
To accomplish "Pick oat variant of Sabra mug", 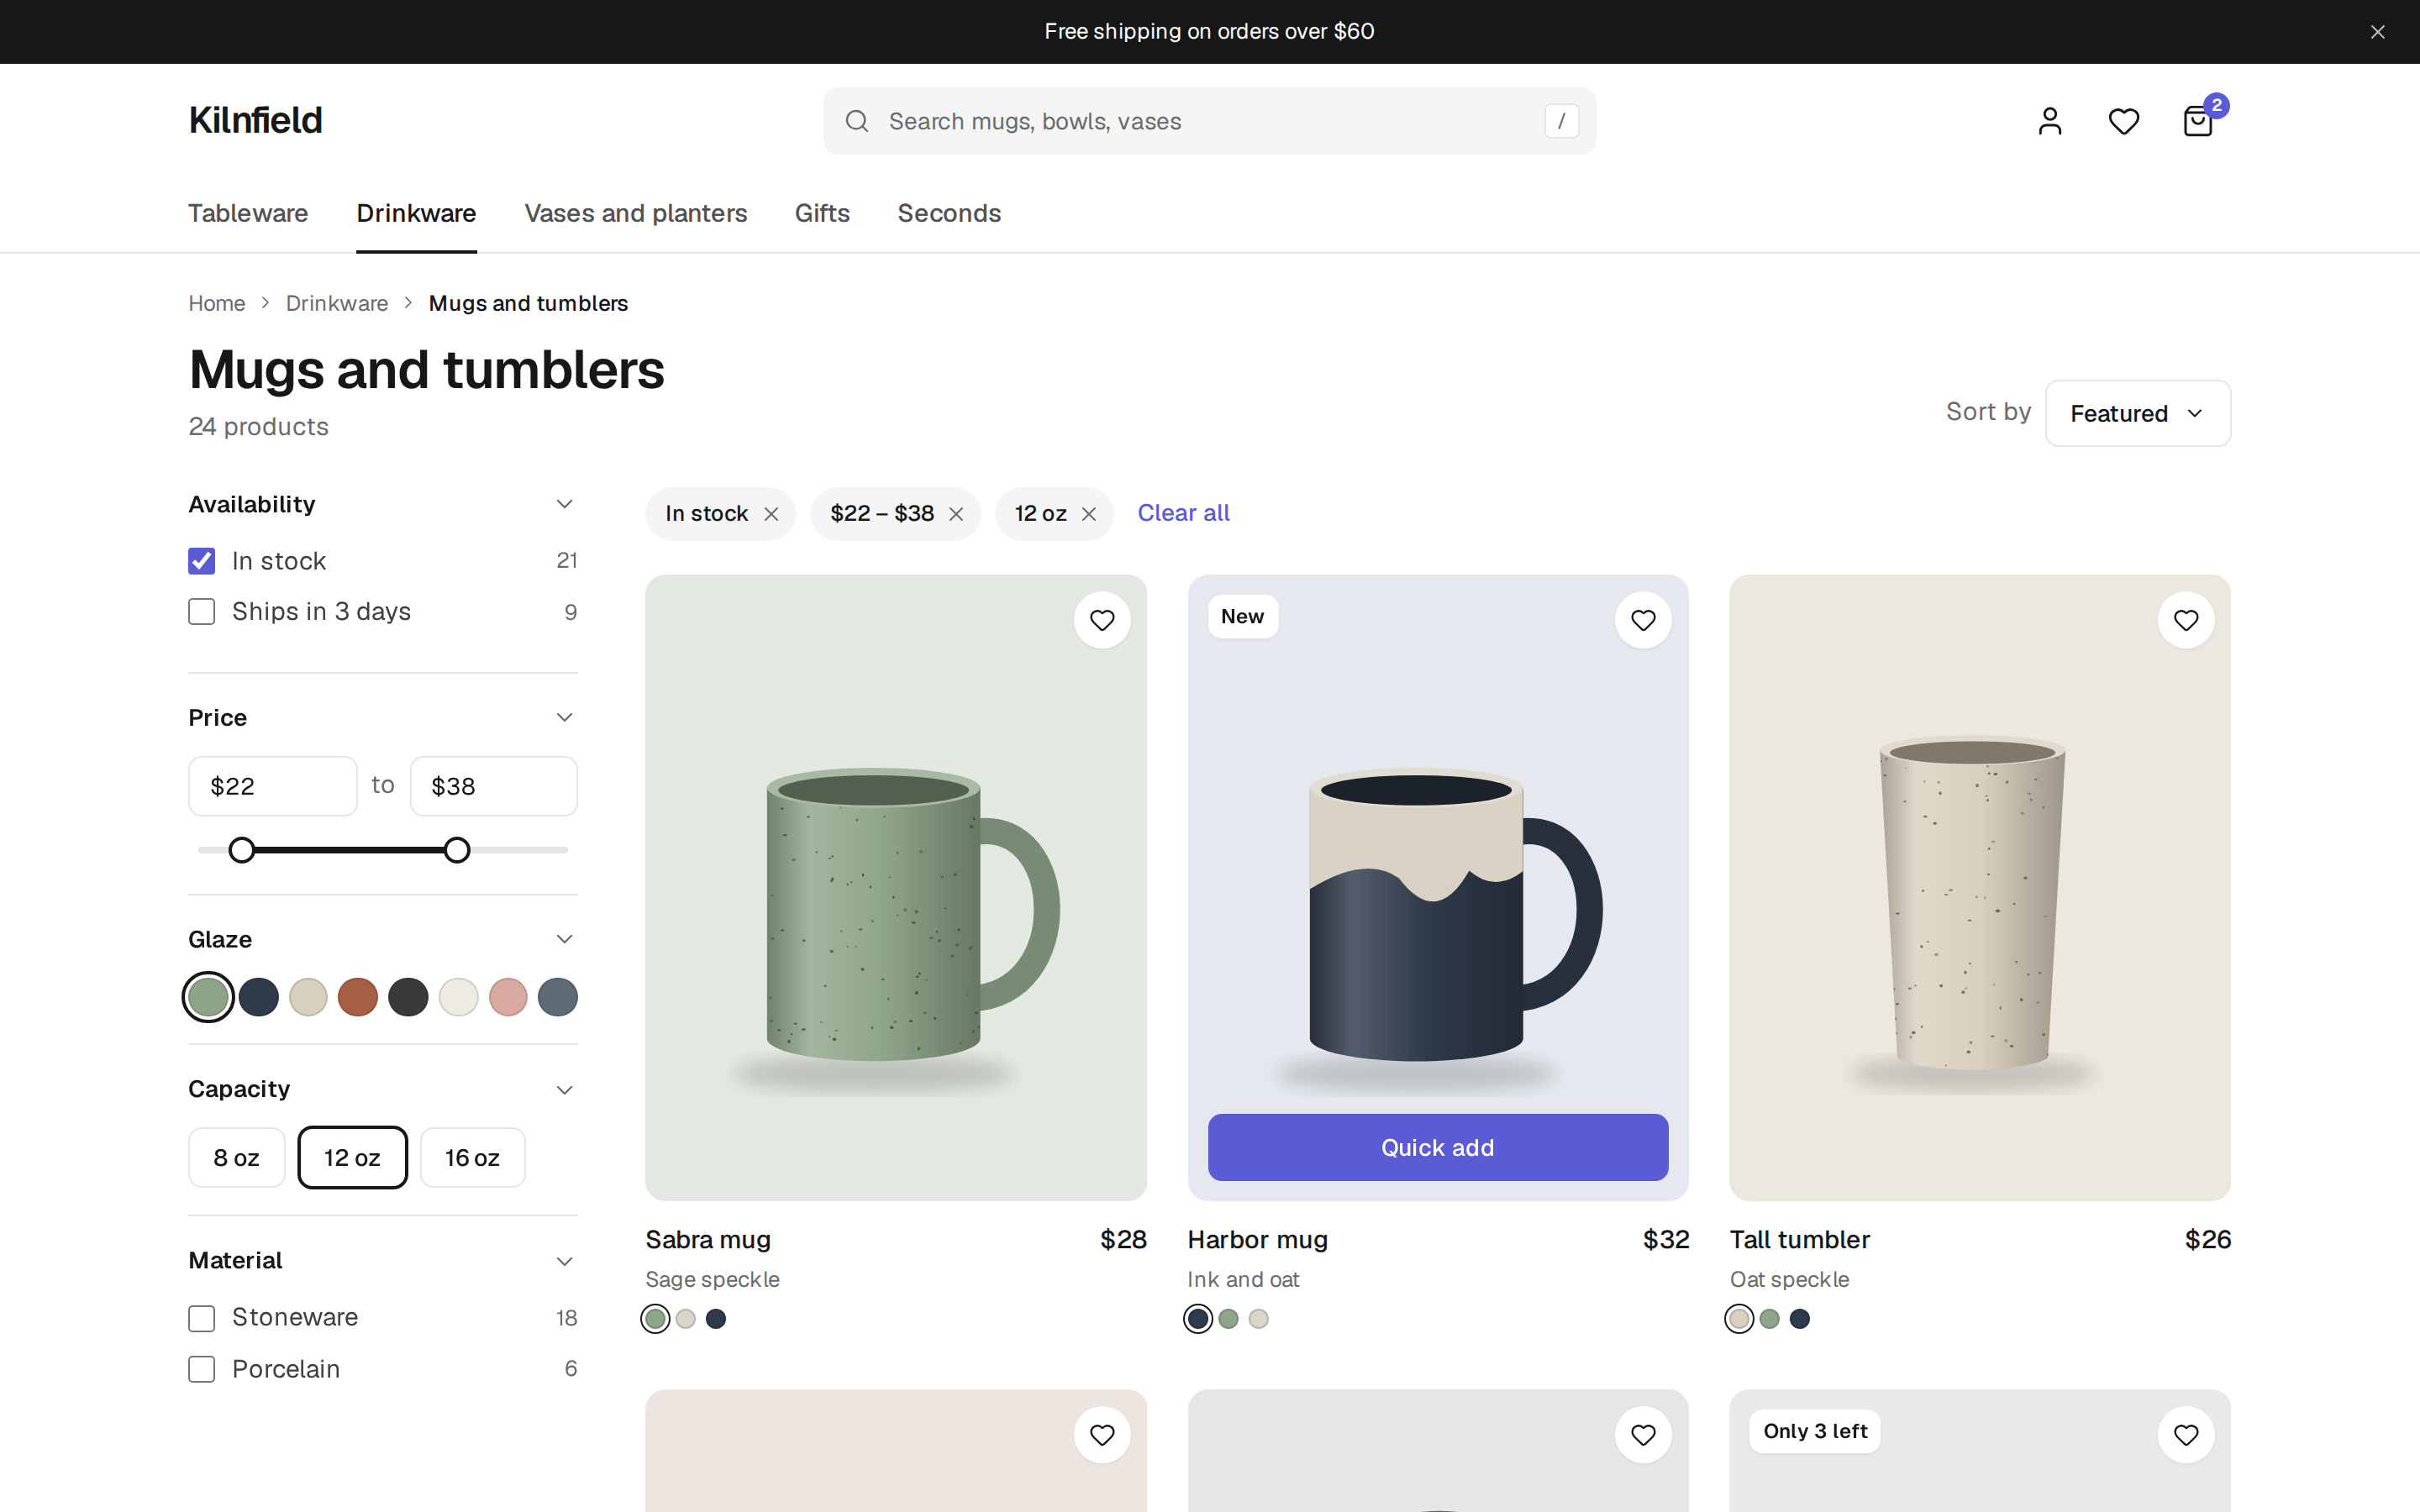I will [x=686, y=1319].
